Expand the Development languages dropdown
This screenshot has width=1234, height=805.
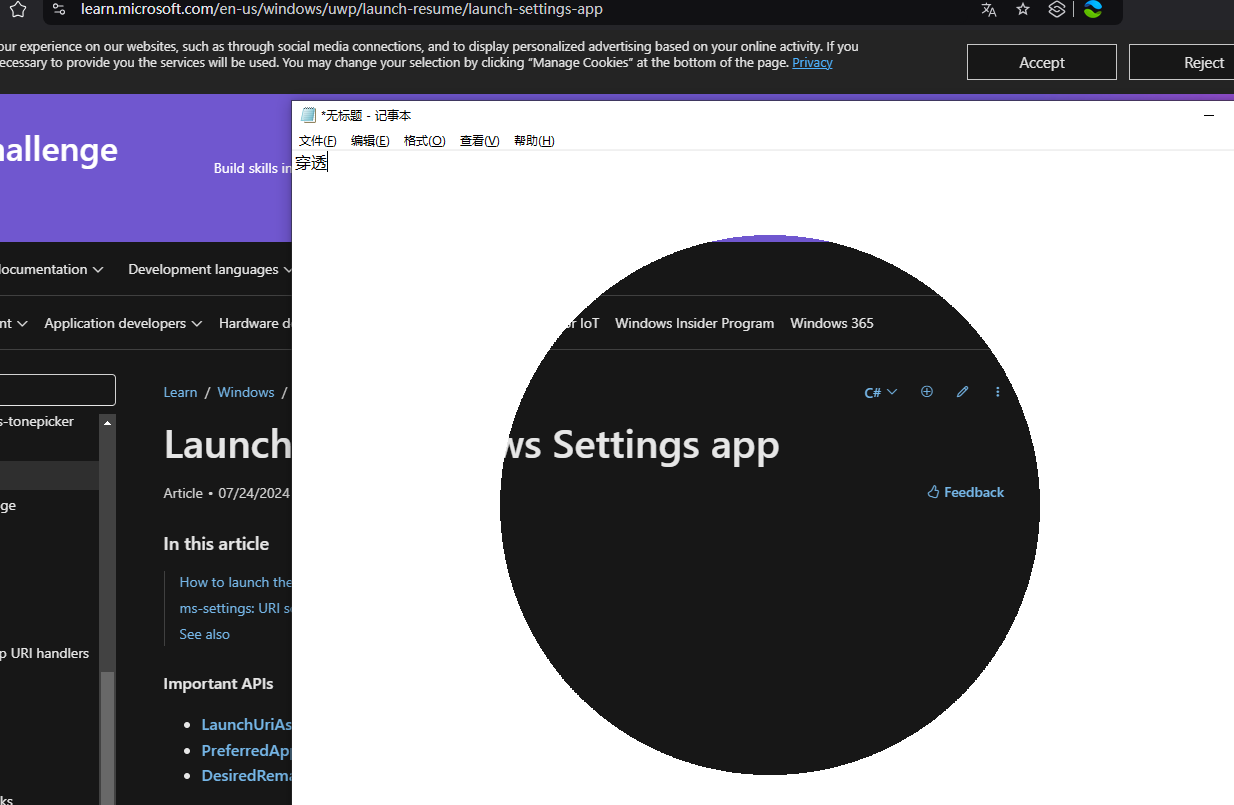(210, 269)
